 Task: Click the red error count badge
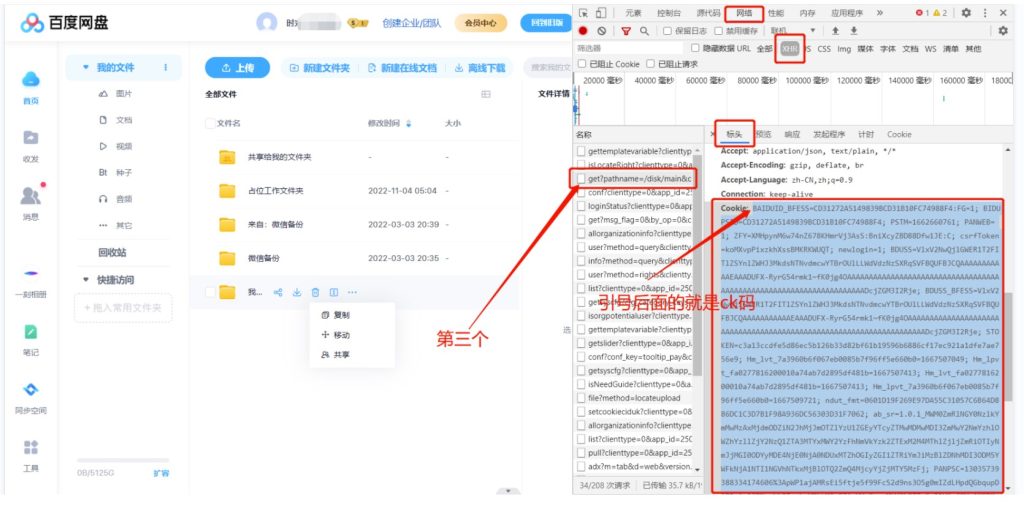921,12
